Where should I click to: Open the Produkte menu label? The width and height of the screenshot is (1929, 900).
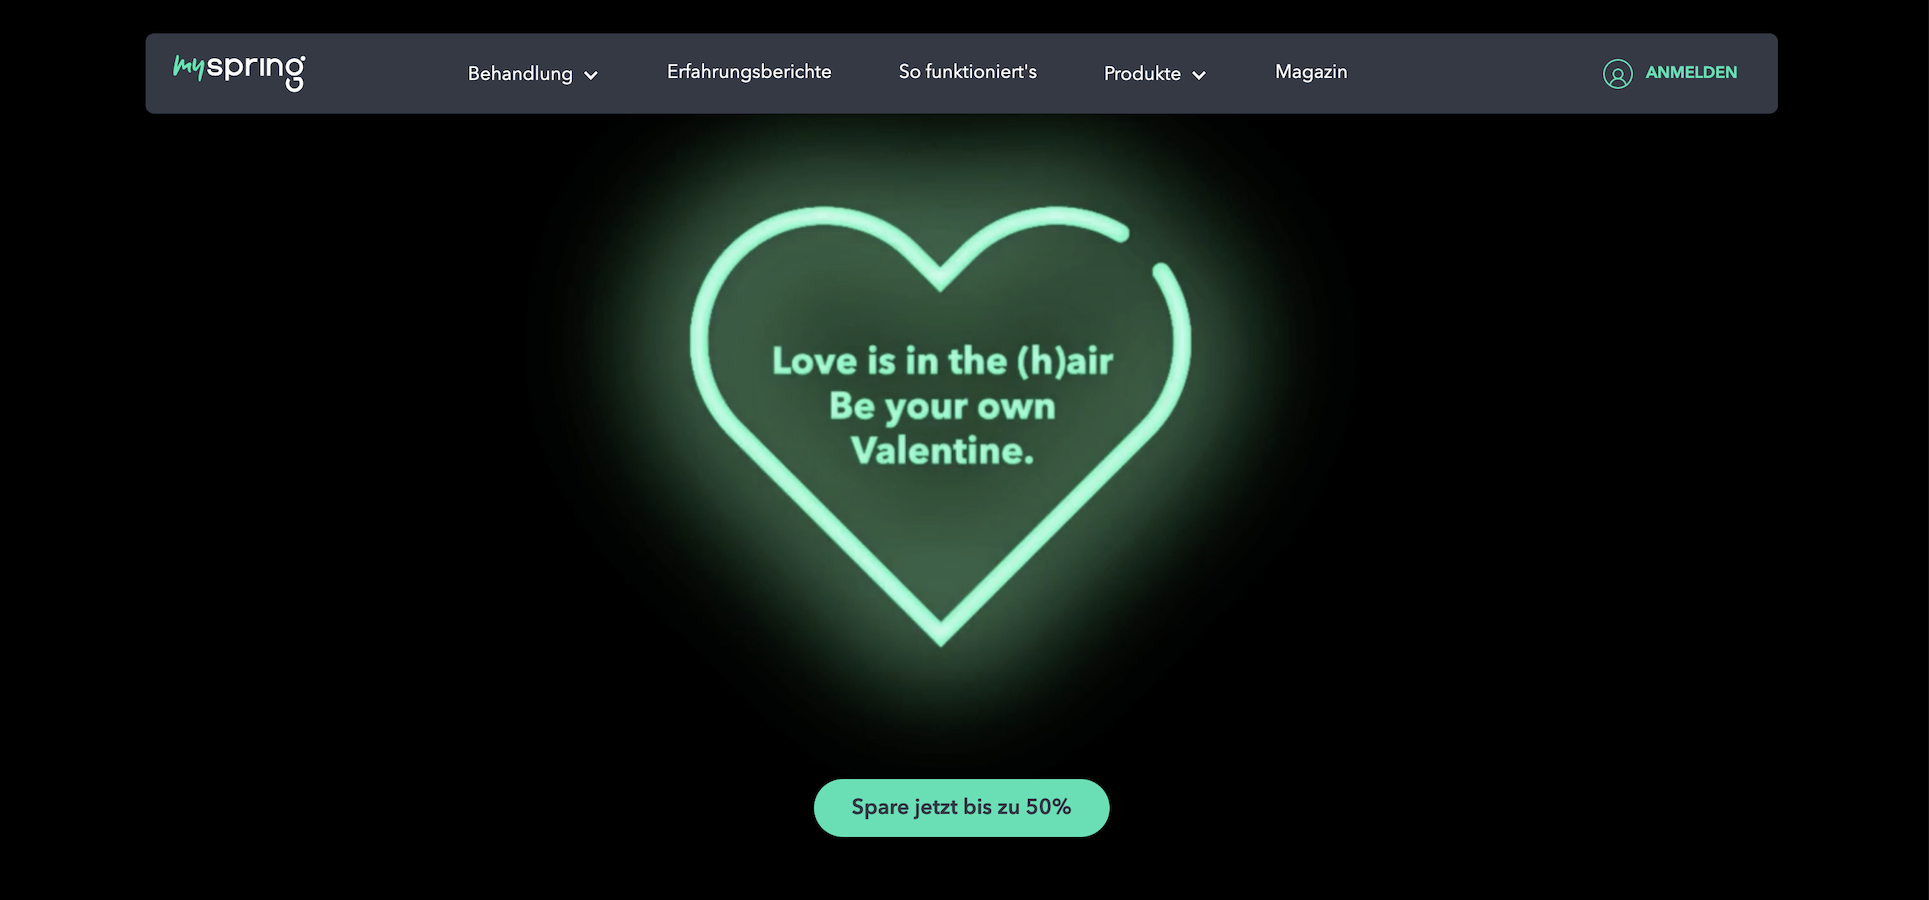pyautogui.click(x=1142, y=73)
